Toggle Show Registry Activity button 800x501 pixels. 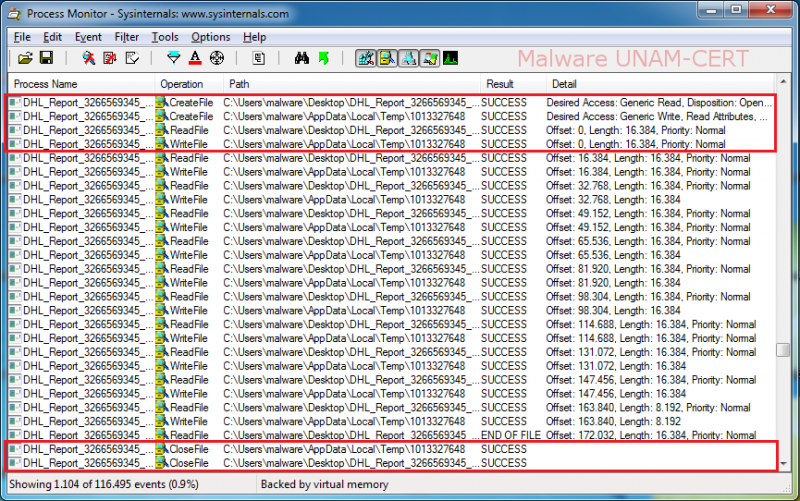[x=365, y=58]
